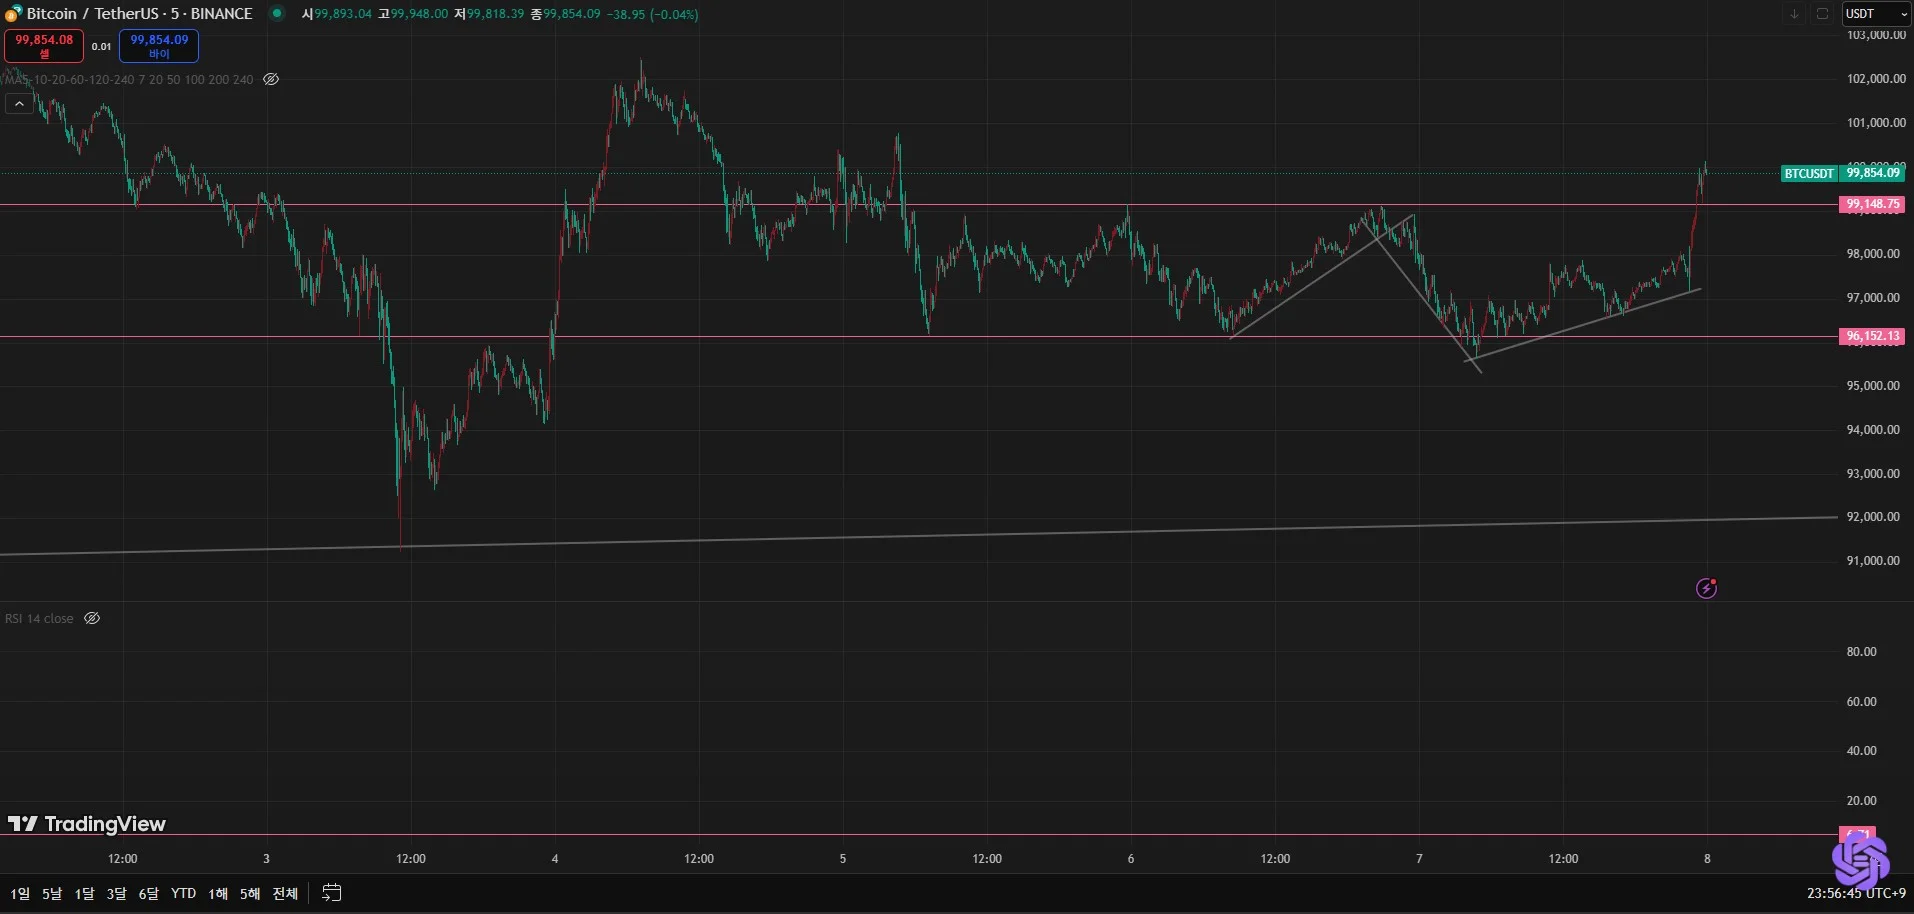
Task: Toggle visibility of the MA indicator
Action: (x=271, y=79)
